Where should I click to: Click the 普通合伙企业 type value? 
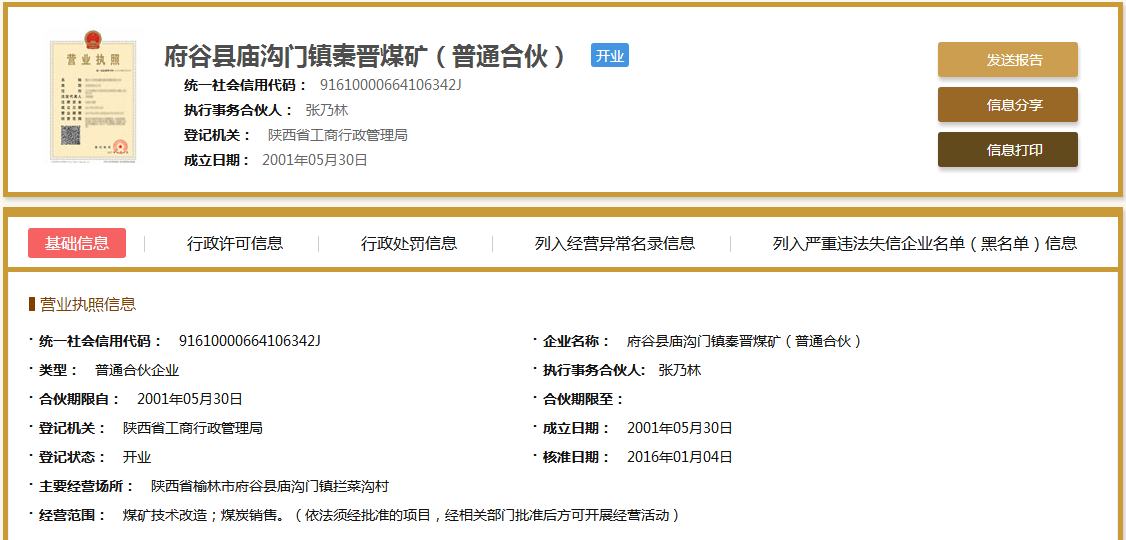click(x=137, y=370)
